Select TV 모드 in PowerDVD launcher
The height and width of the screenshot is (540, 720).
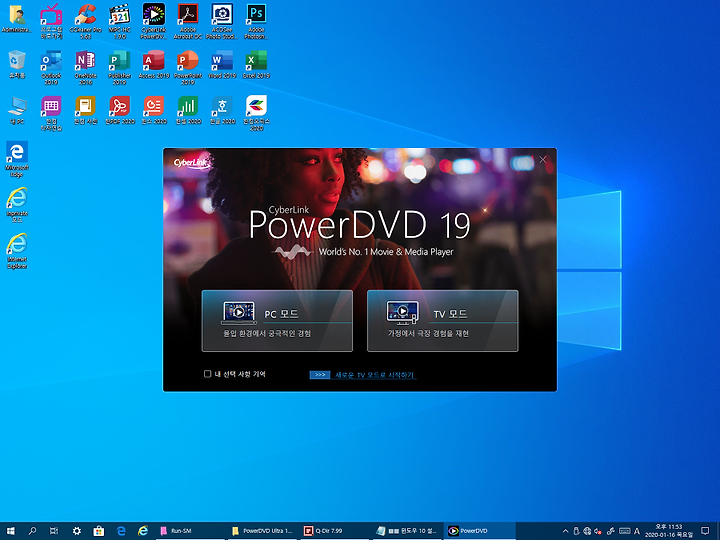(x=443, y=321)
